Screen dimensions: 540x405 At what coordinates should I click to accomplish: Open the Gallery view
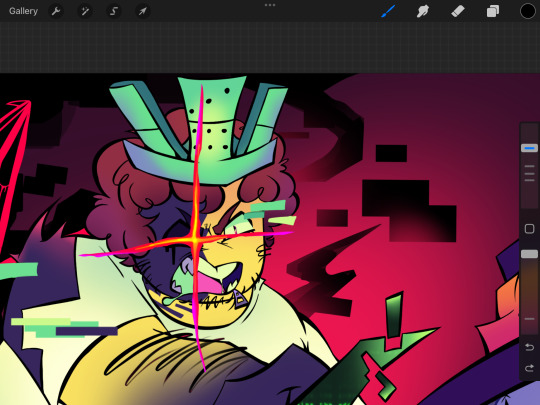[23, 11]
